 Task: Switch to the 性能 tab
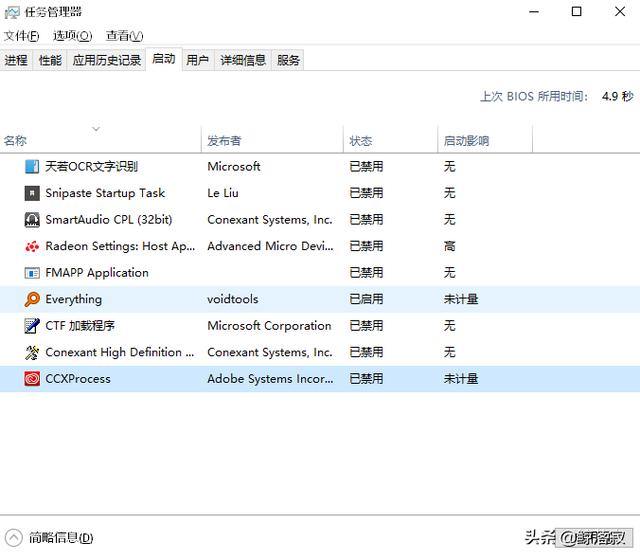tap(50, 60)
